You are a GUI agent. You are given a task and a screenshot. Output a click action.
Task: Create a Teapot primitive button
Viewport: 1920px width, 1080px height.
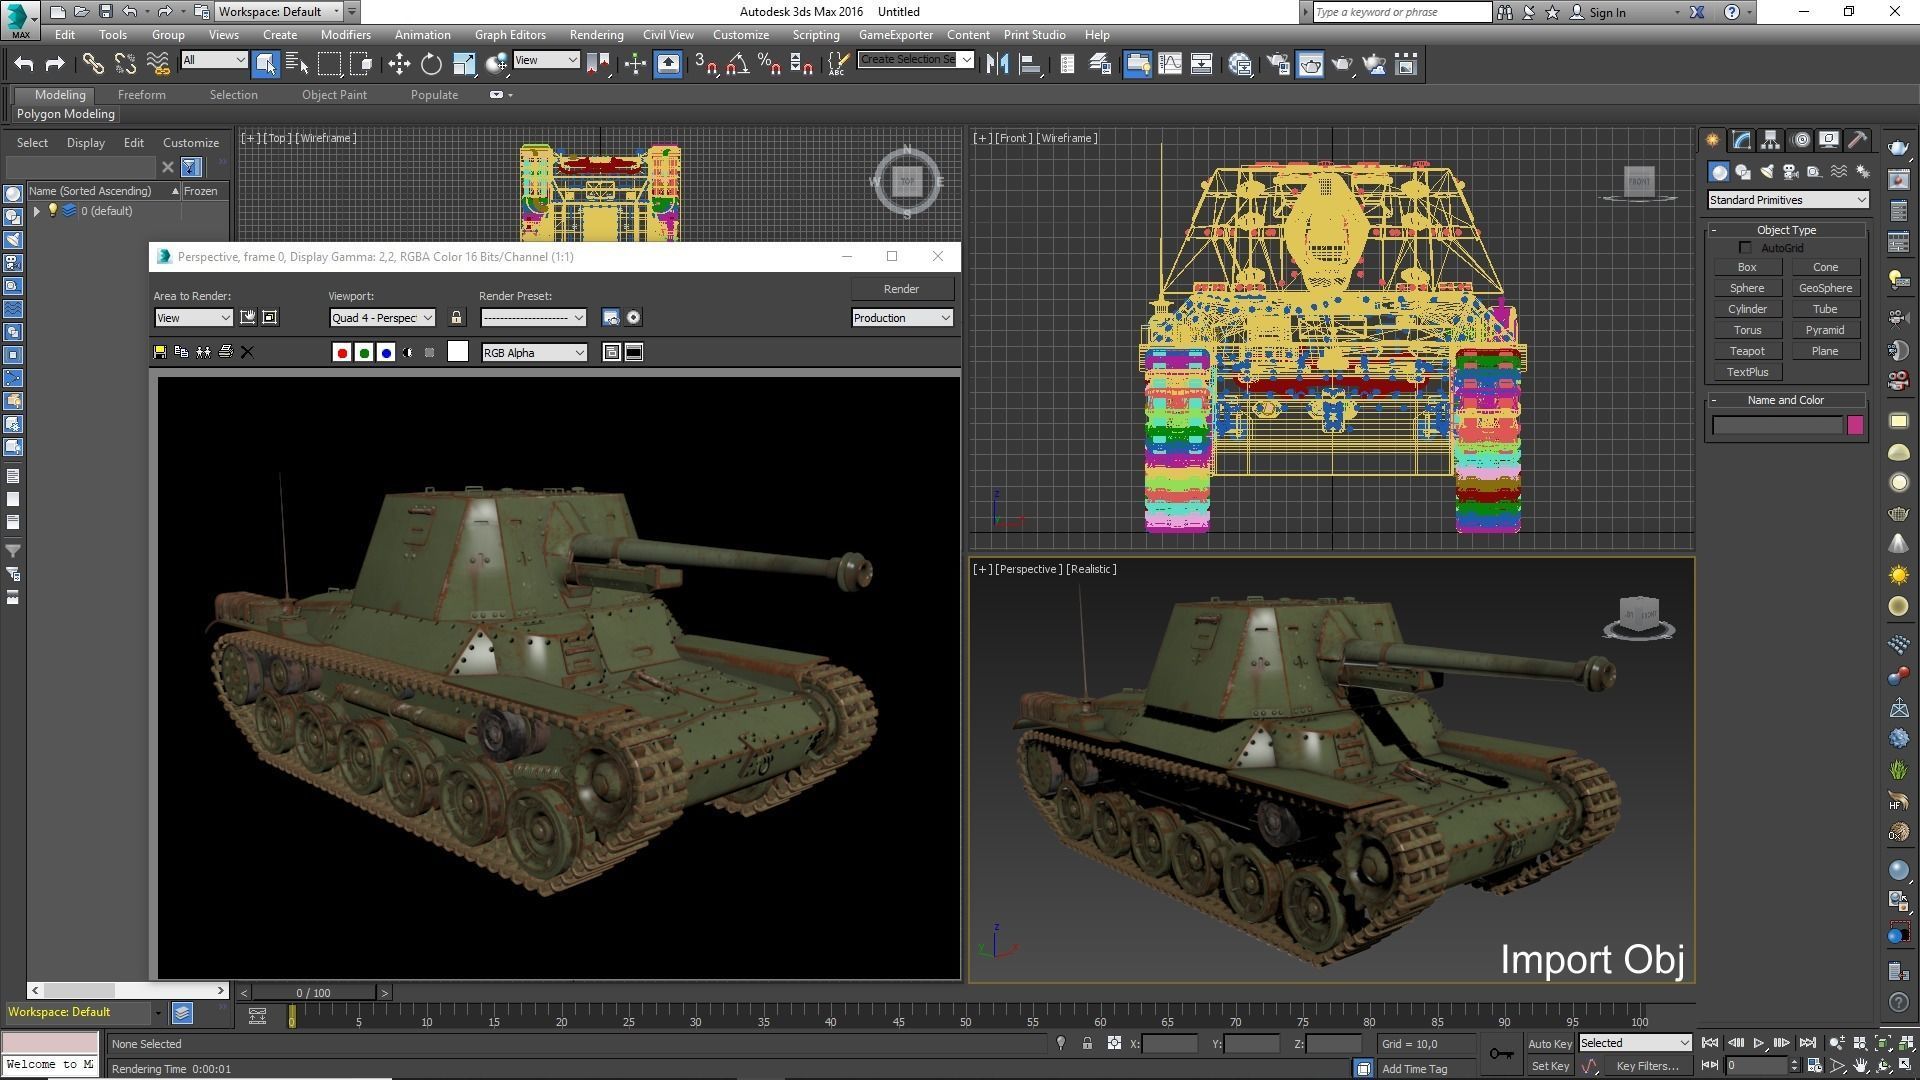coord(1747,351)
